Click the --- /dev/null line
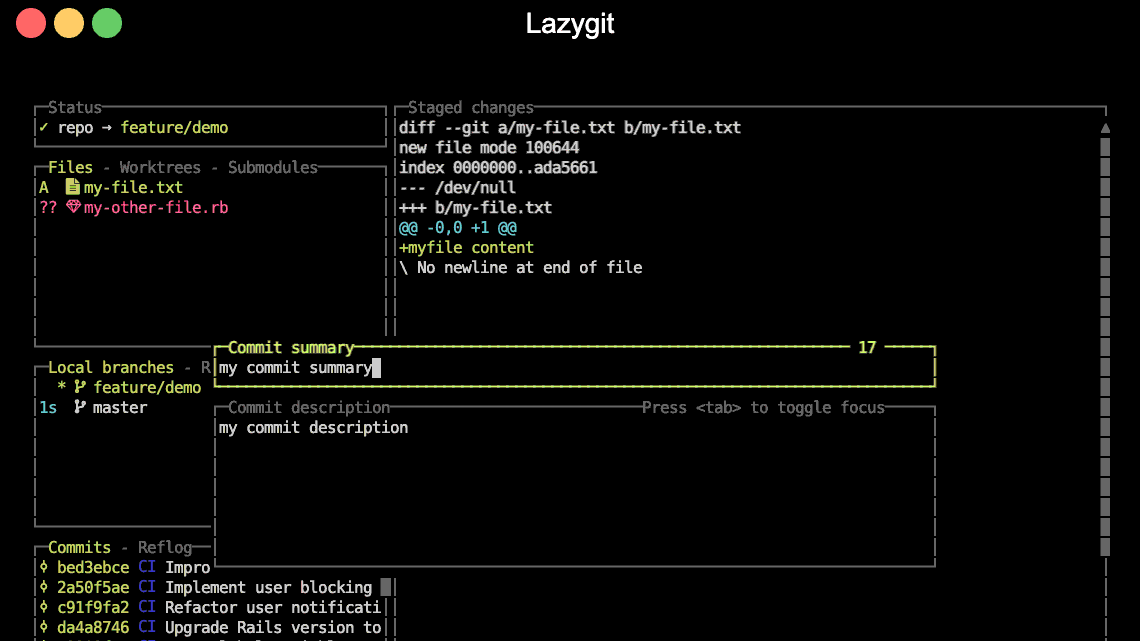 coord(457,188)
